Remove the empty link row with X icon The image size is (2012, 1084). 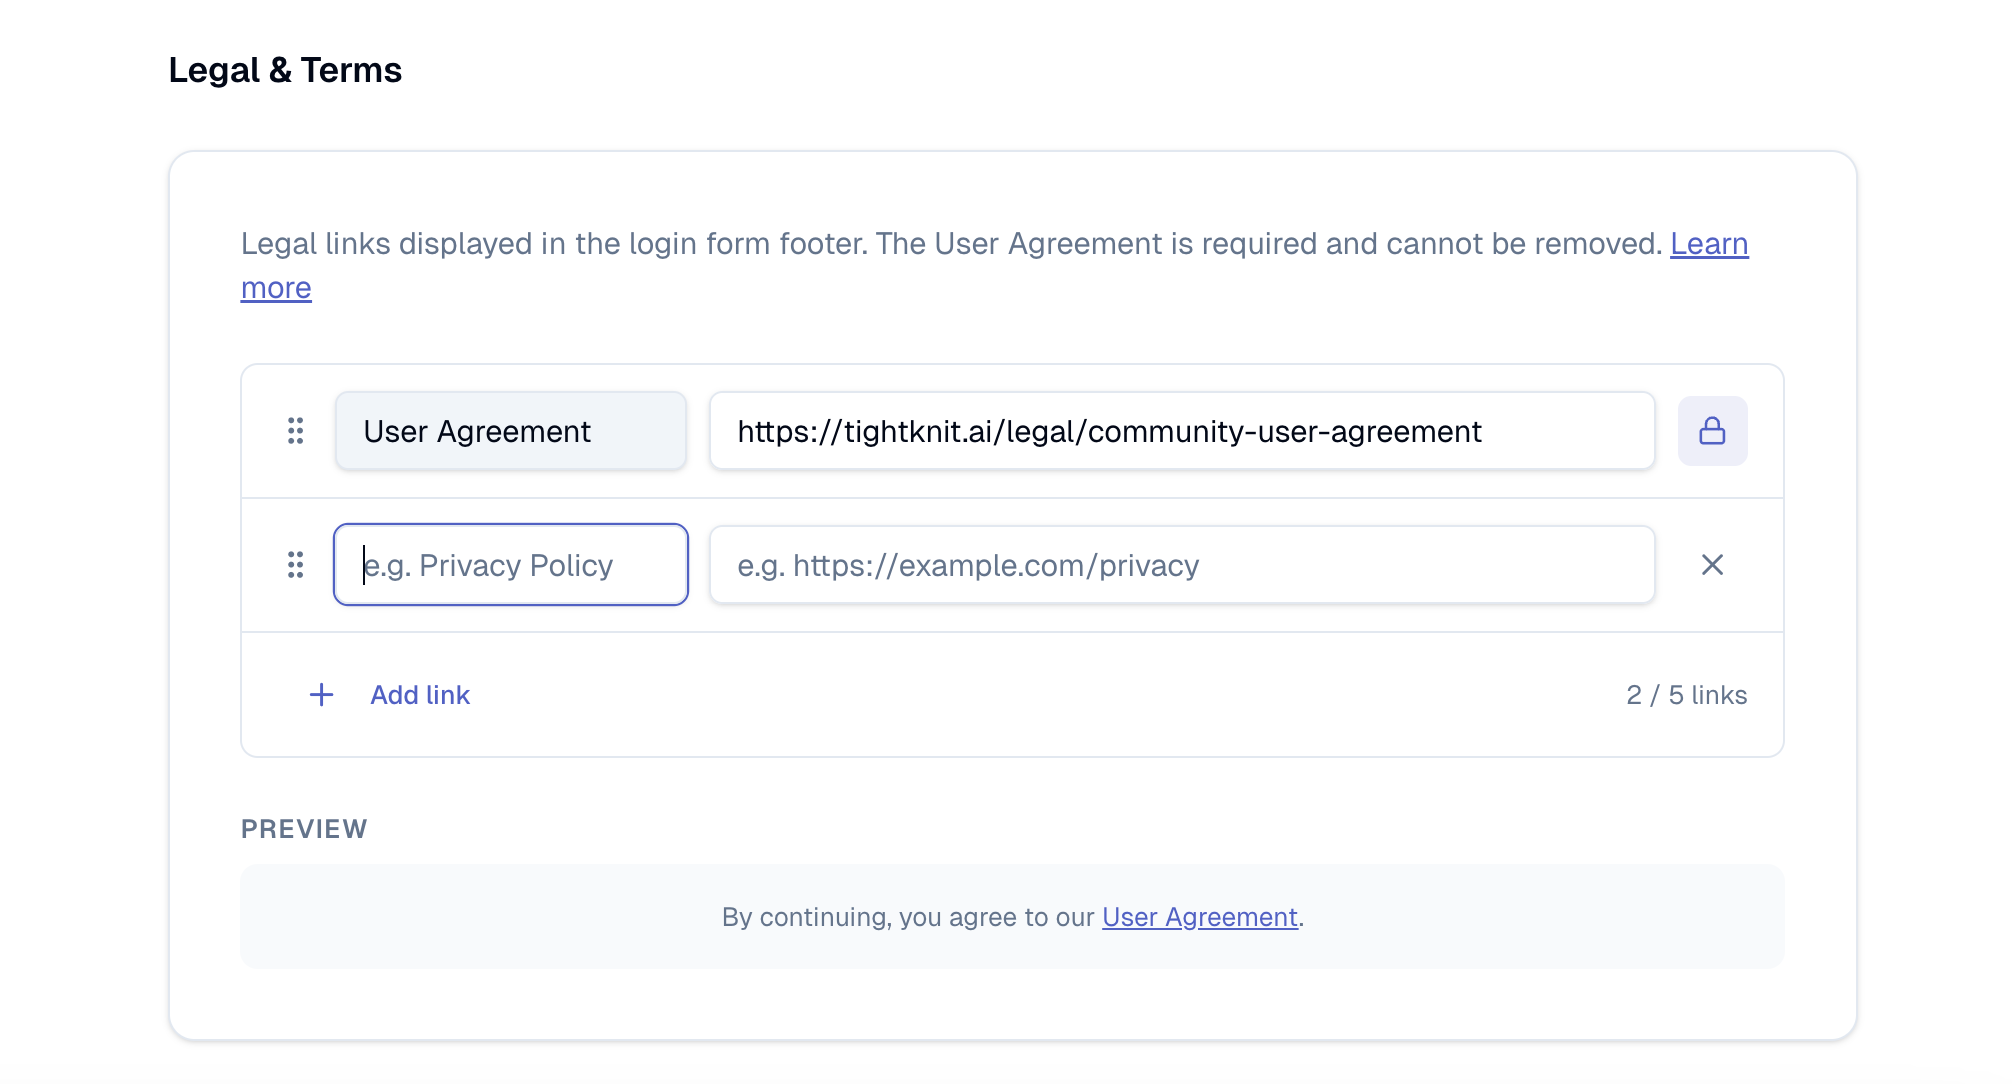1712,565
